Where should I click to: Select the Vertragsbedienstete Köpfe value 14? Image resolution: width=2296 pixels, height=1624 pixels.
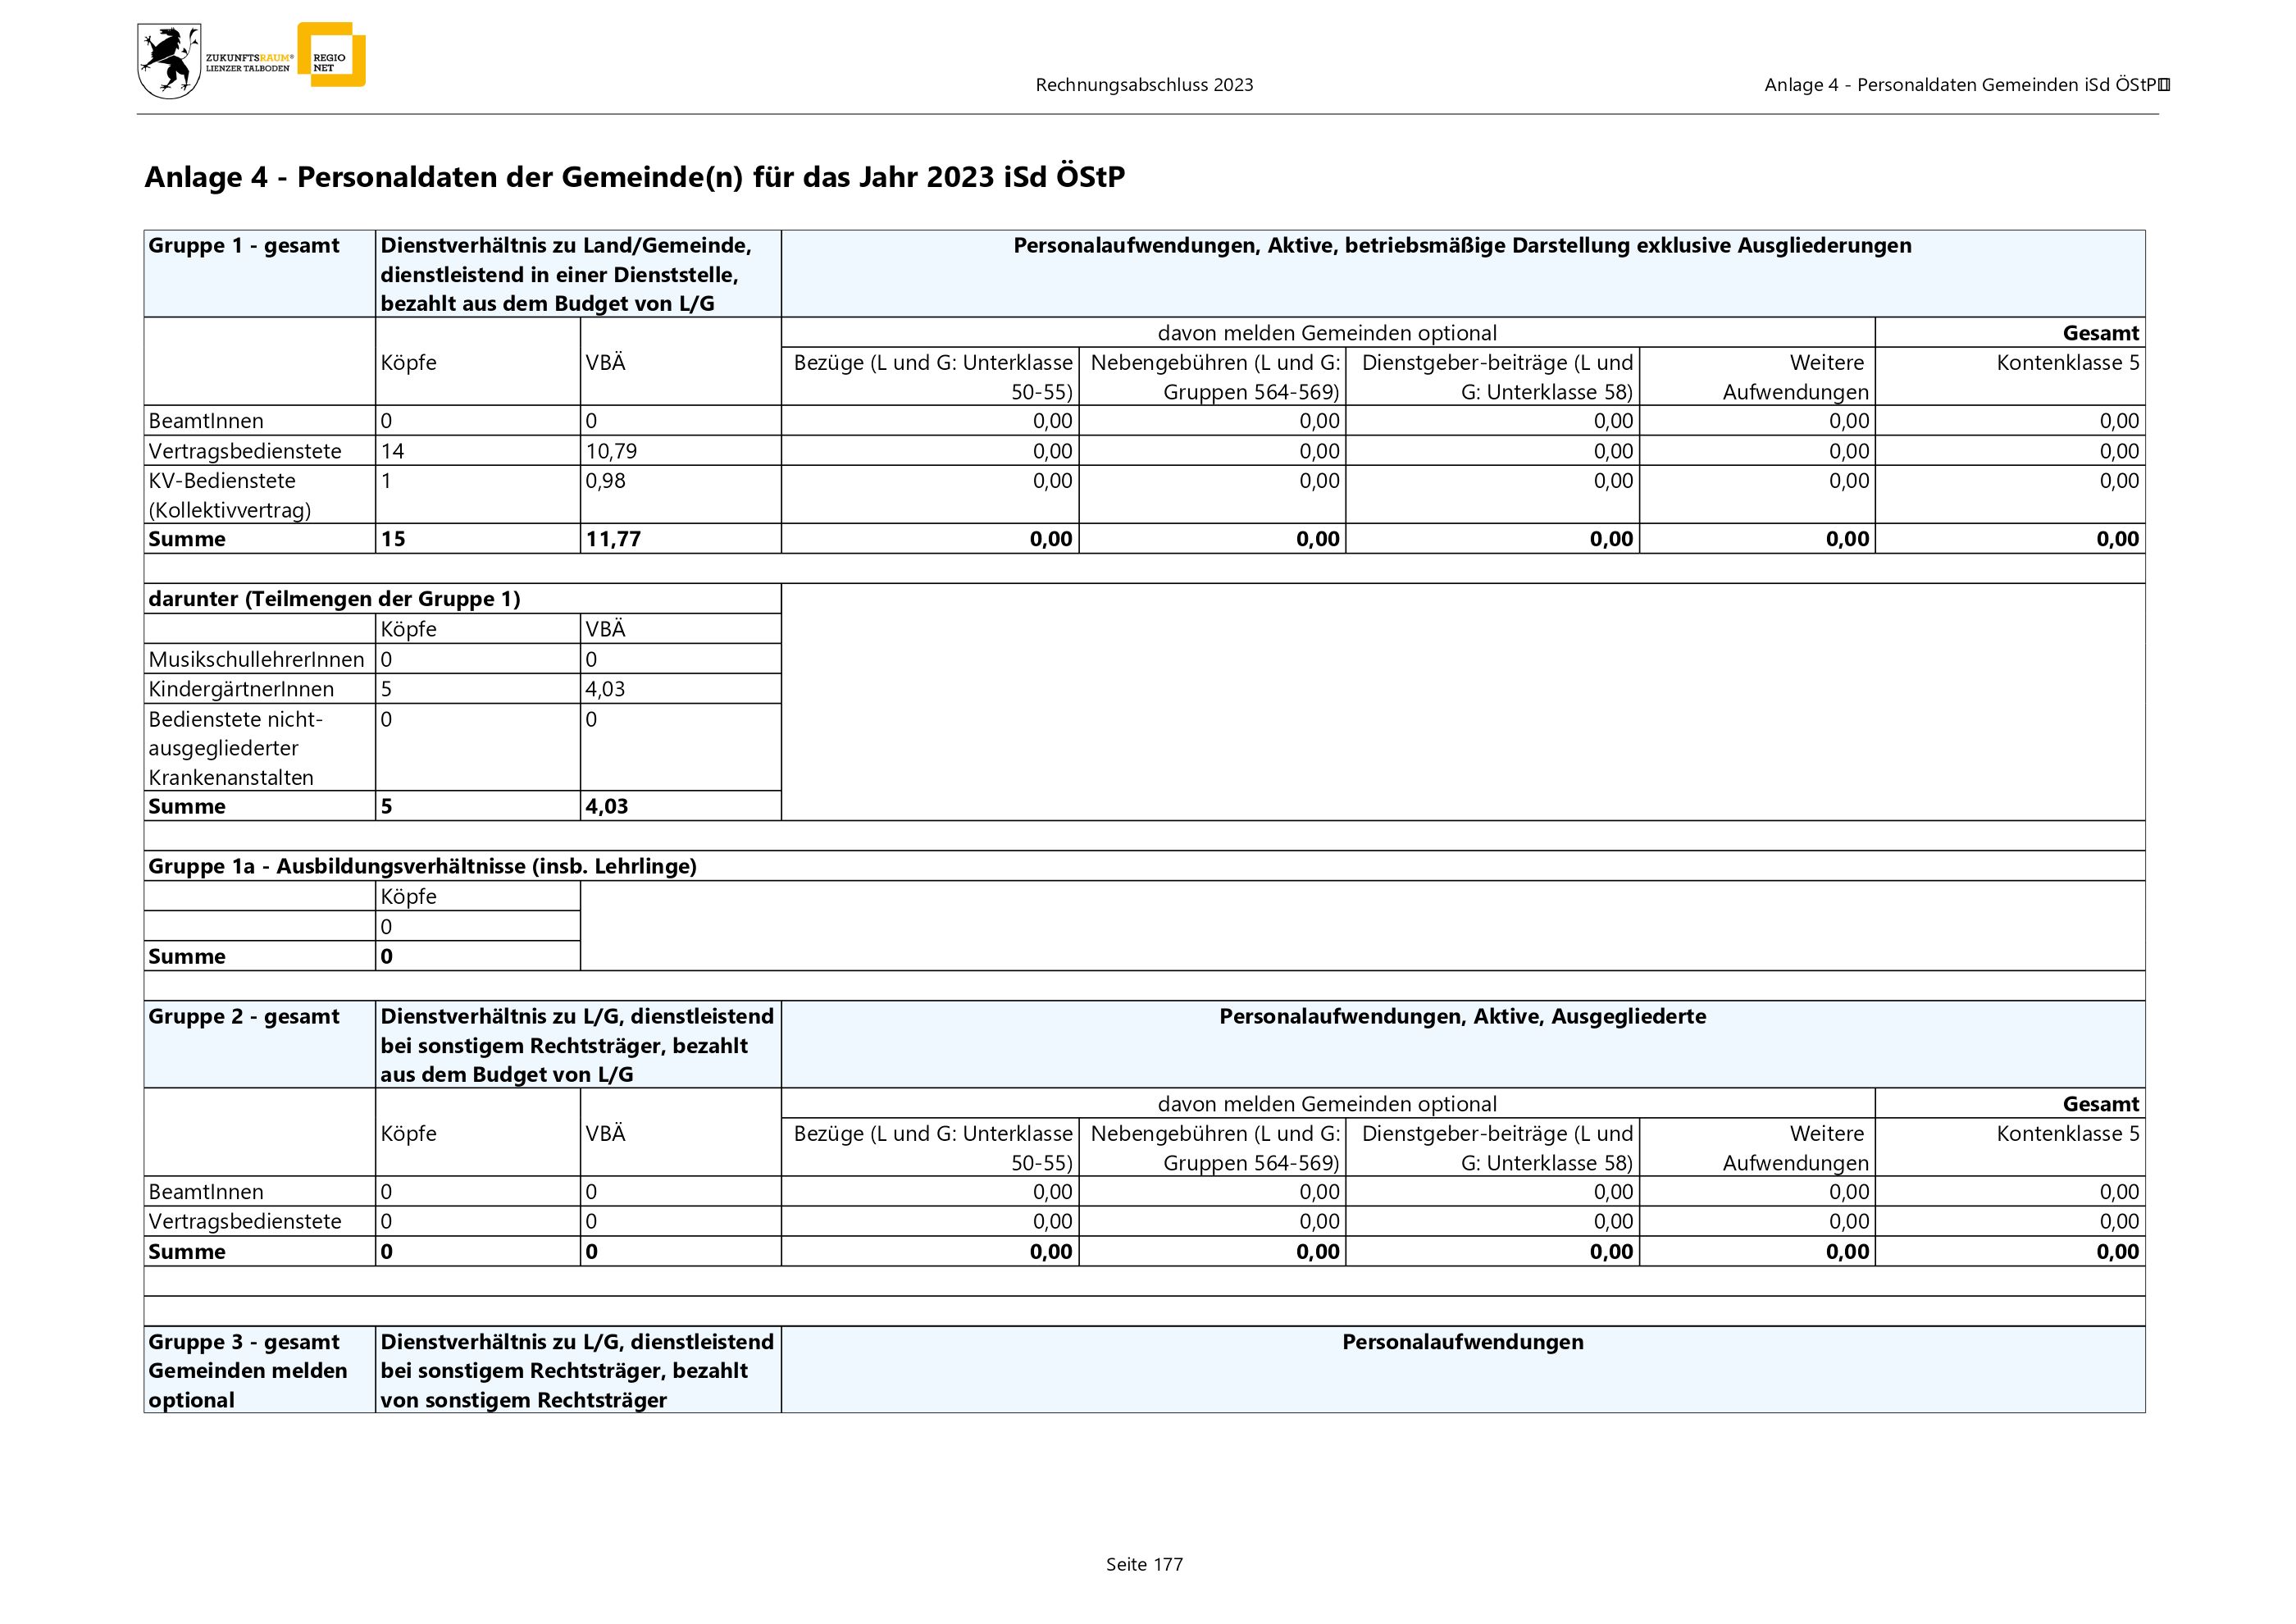pos(393,451)
